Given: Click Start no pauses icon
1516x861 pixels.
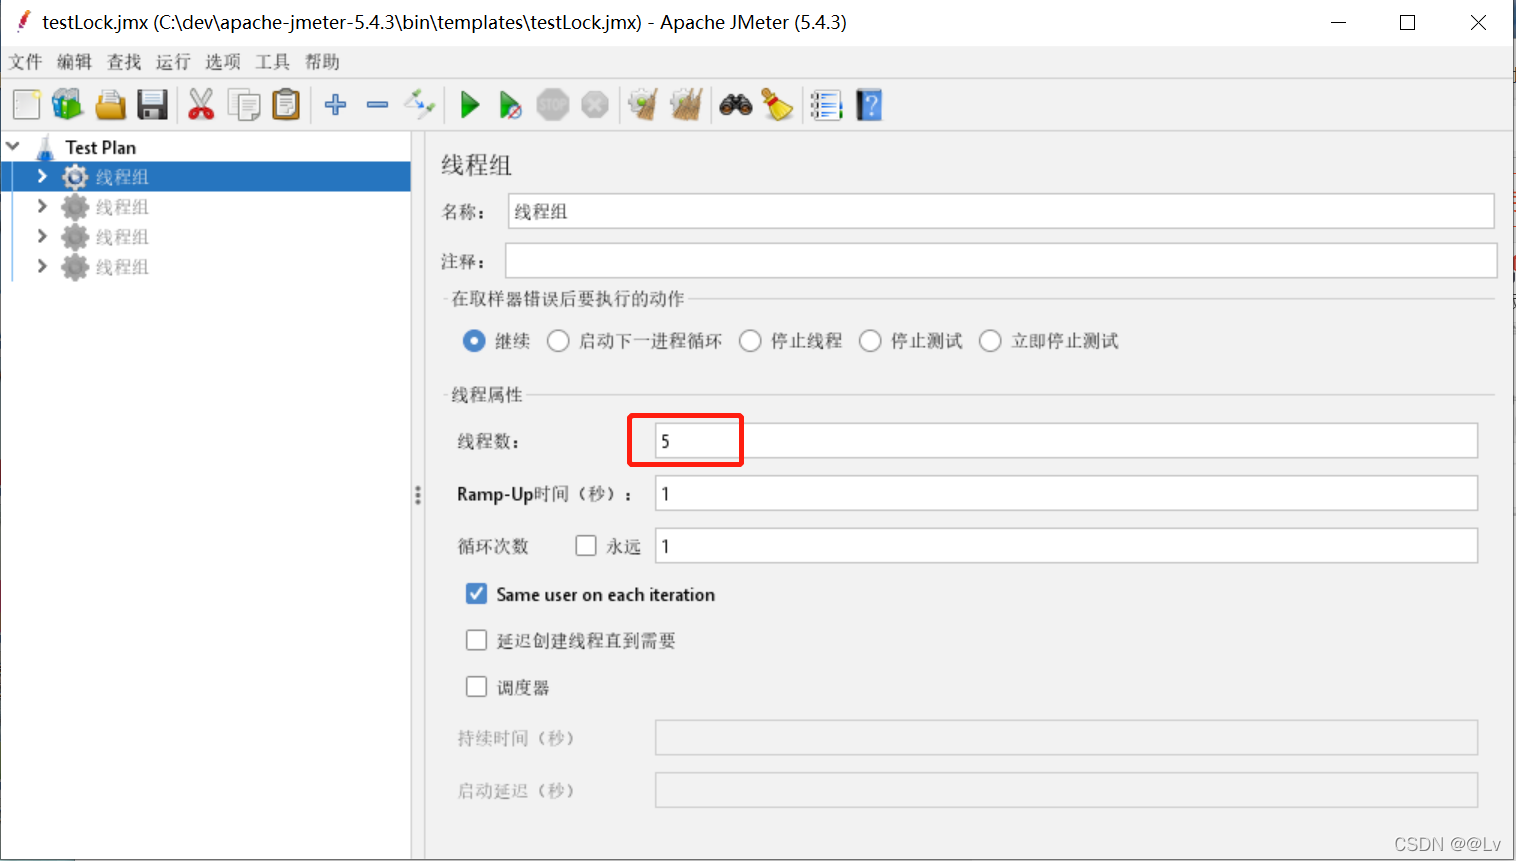Looking at the screenshot, I should (510, 105).
